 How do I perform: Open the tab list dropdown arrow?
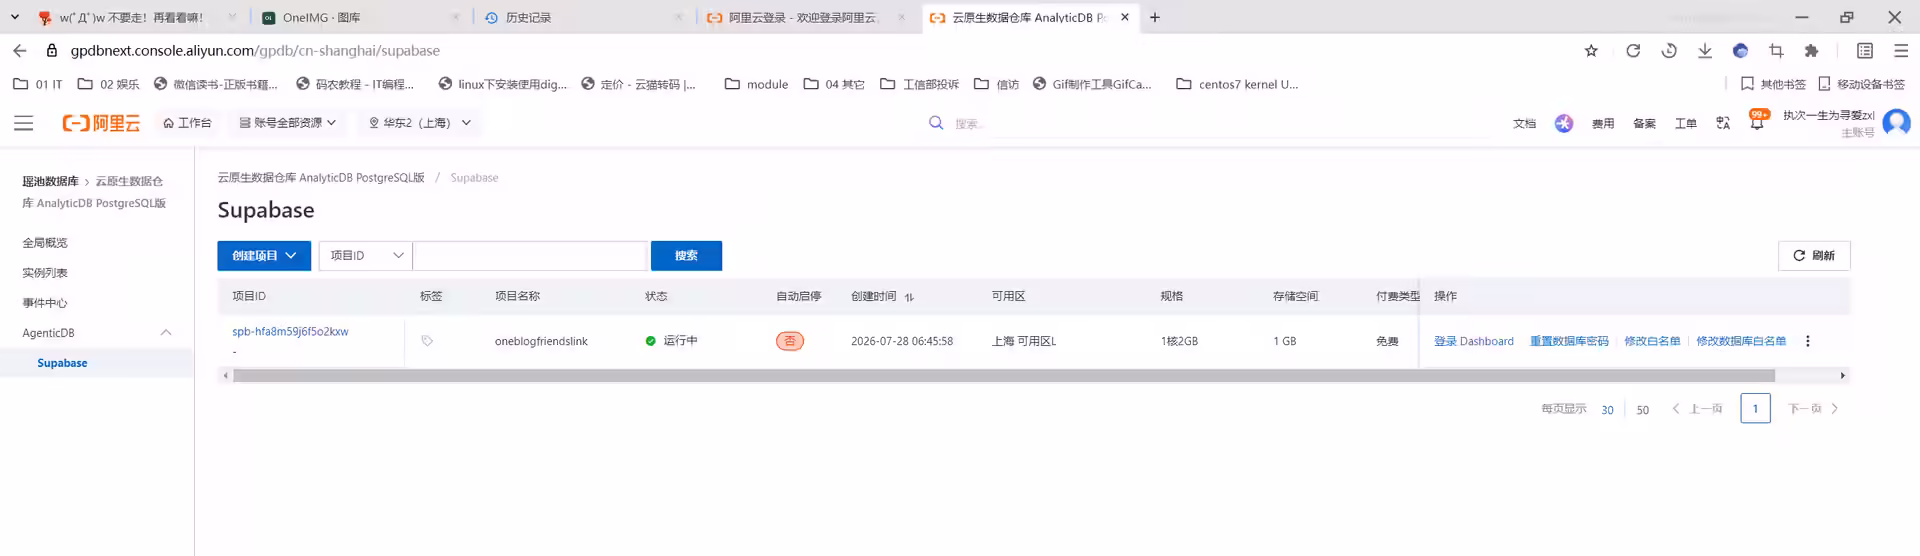(15, 17)
